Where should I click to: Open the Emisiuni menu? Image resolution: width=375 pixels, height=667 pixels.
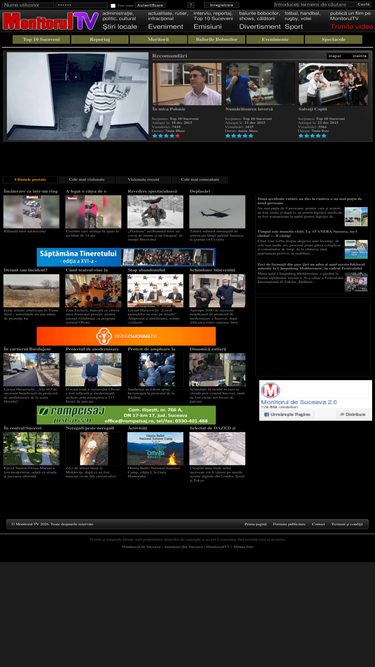207,26
